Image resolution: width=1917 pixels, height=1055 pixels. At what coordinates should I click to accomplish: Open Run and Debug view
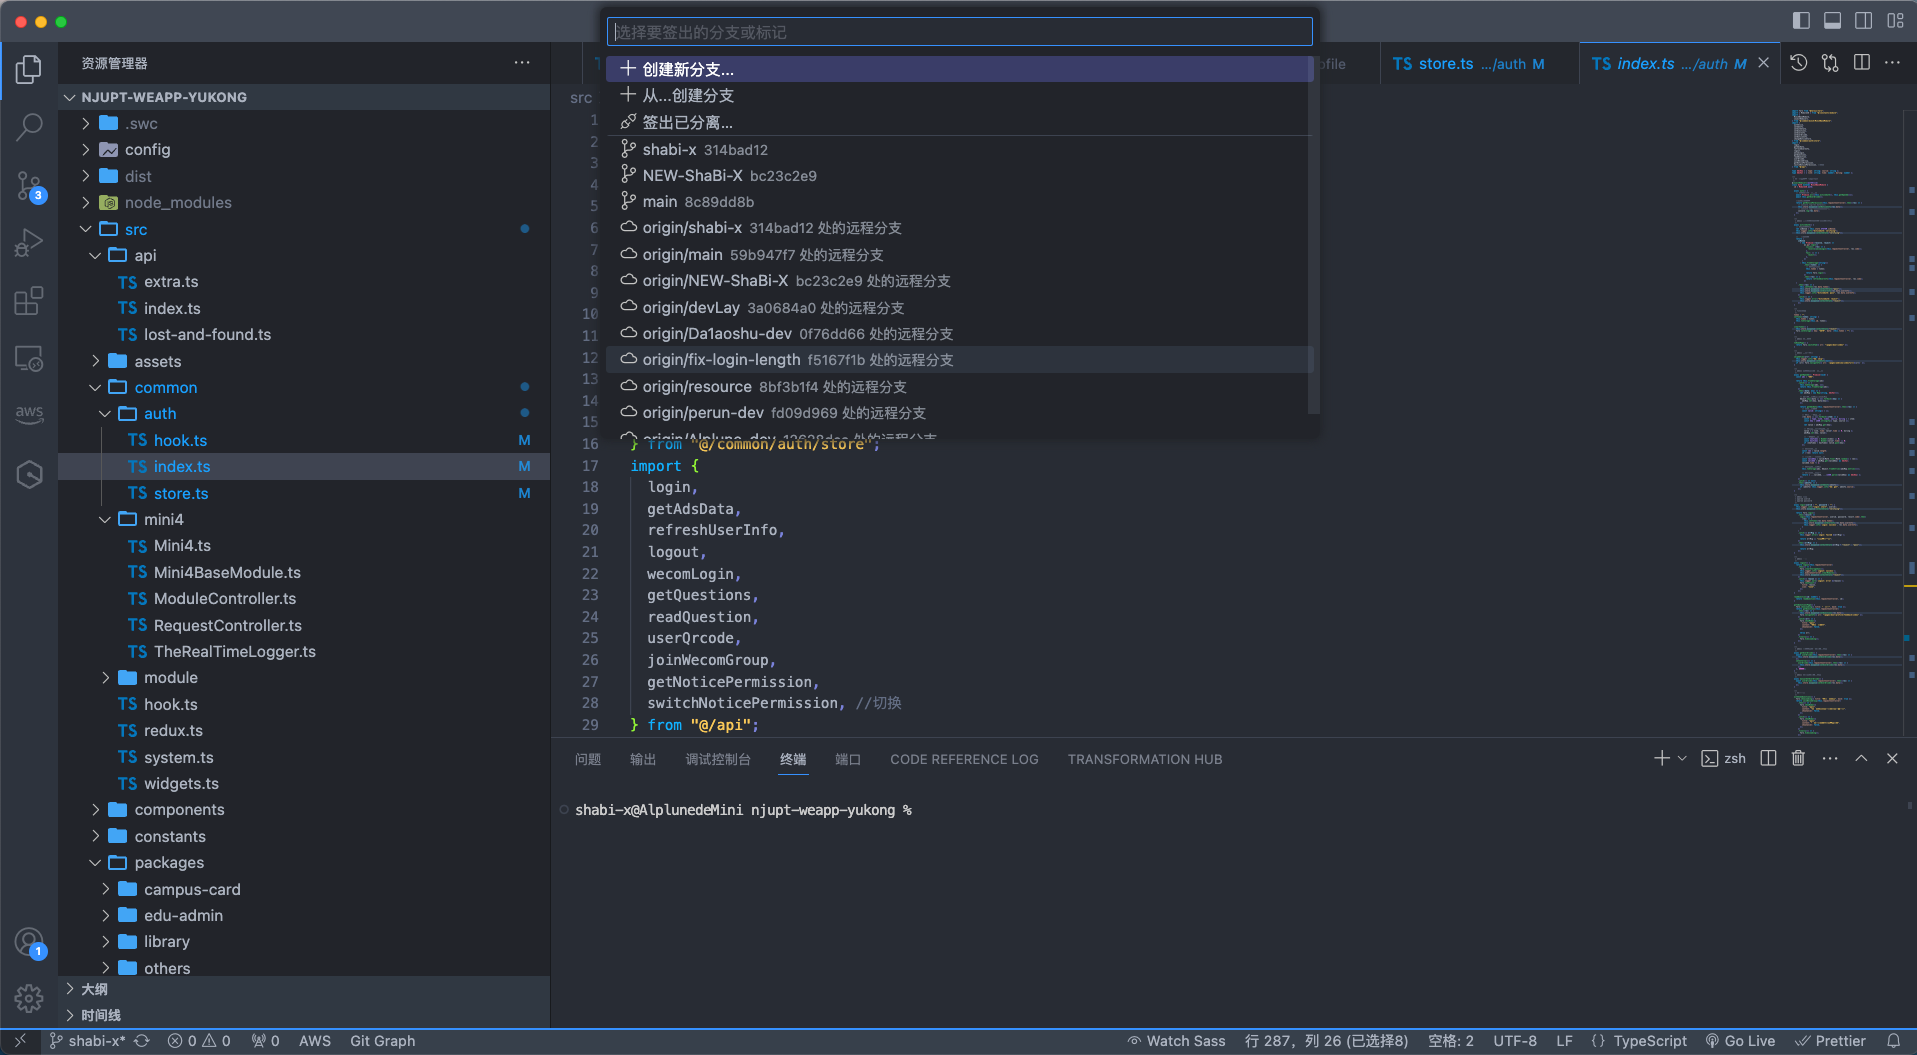click(x=29, y=243)
